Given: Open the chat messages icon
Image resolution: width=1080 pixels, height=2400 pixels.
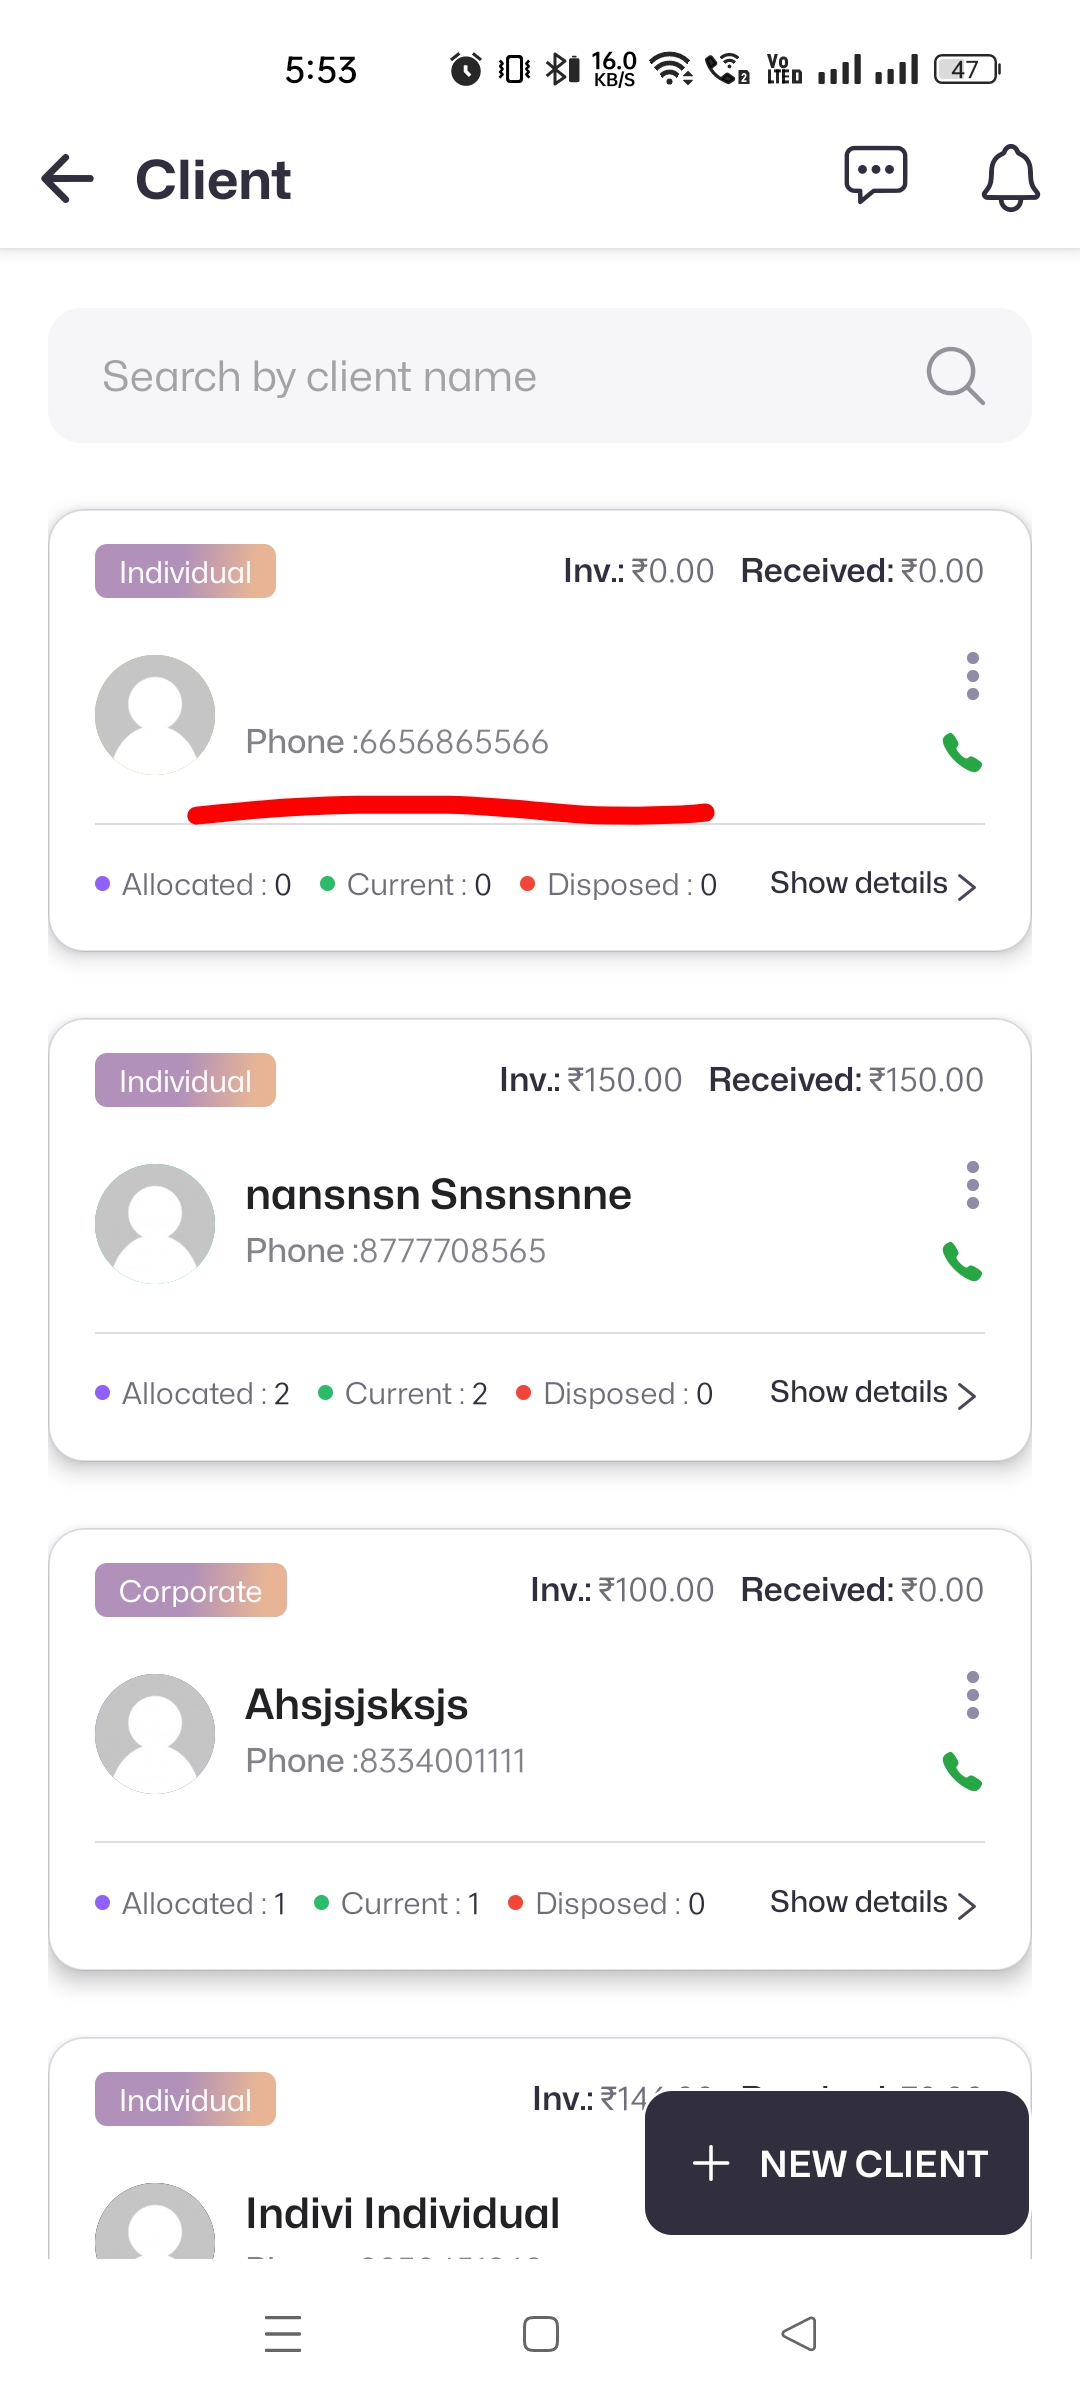Looking at the screenshot, I should (x=876, y=176).
